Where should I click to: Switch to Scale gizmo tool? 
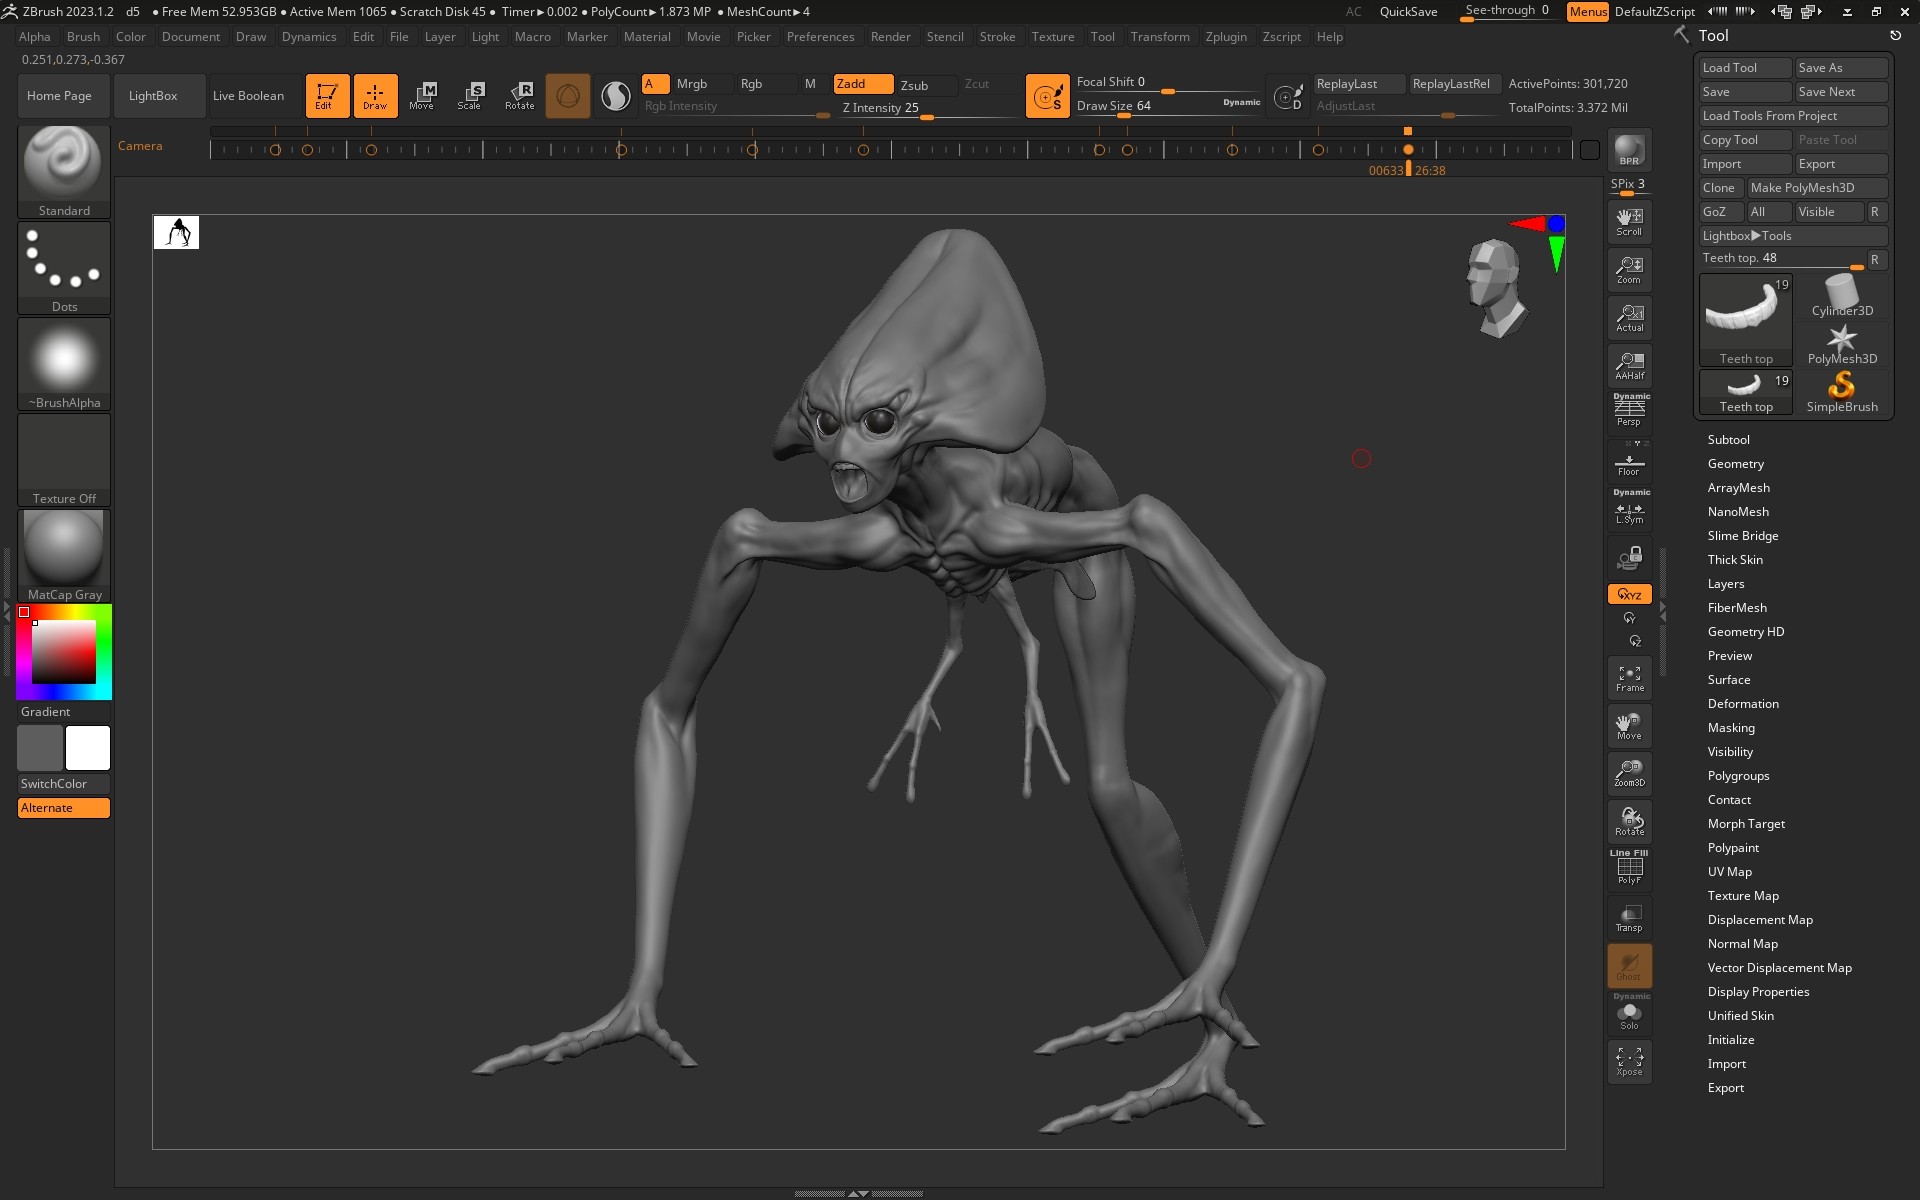(x=470, y=96)
